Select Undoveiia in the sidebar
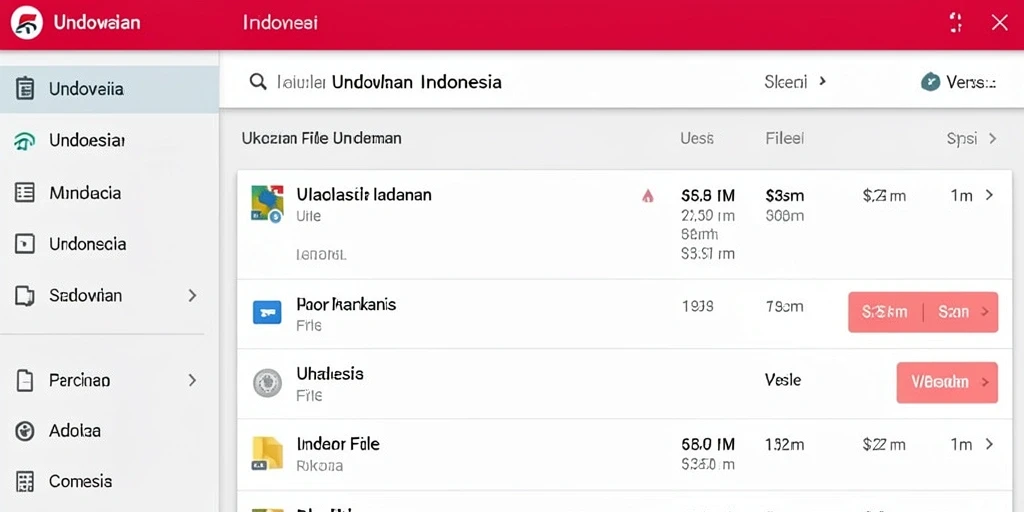Image resolution: width=1024 pixels, height=512 pixels. (x=109, y=89)
